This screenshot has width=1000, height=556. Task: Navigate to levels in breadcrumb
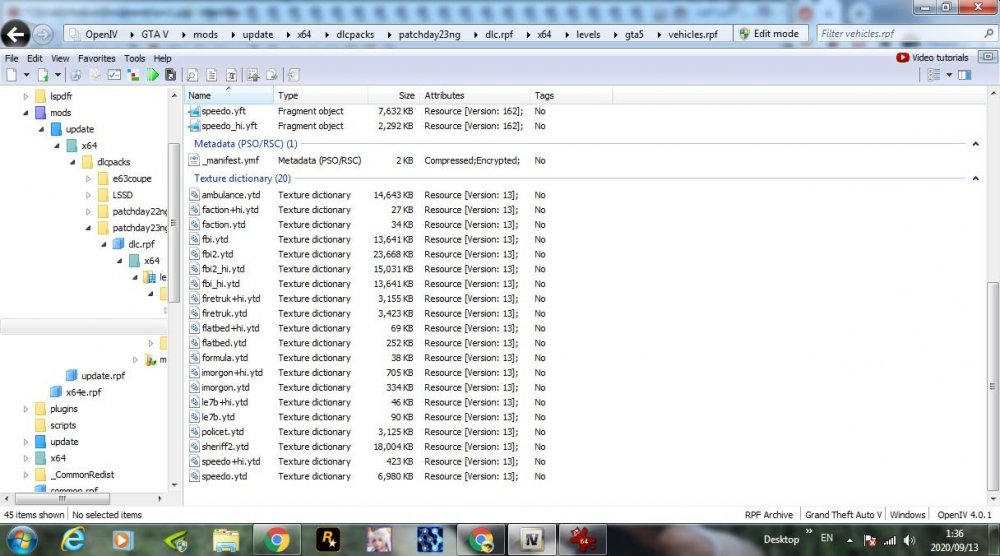click(x=588, y=34)
